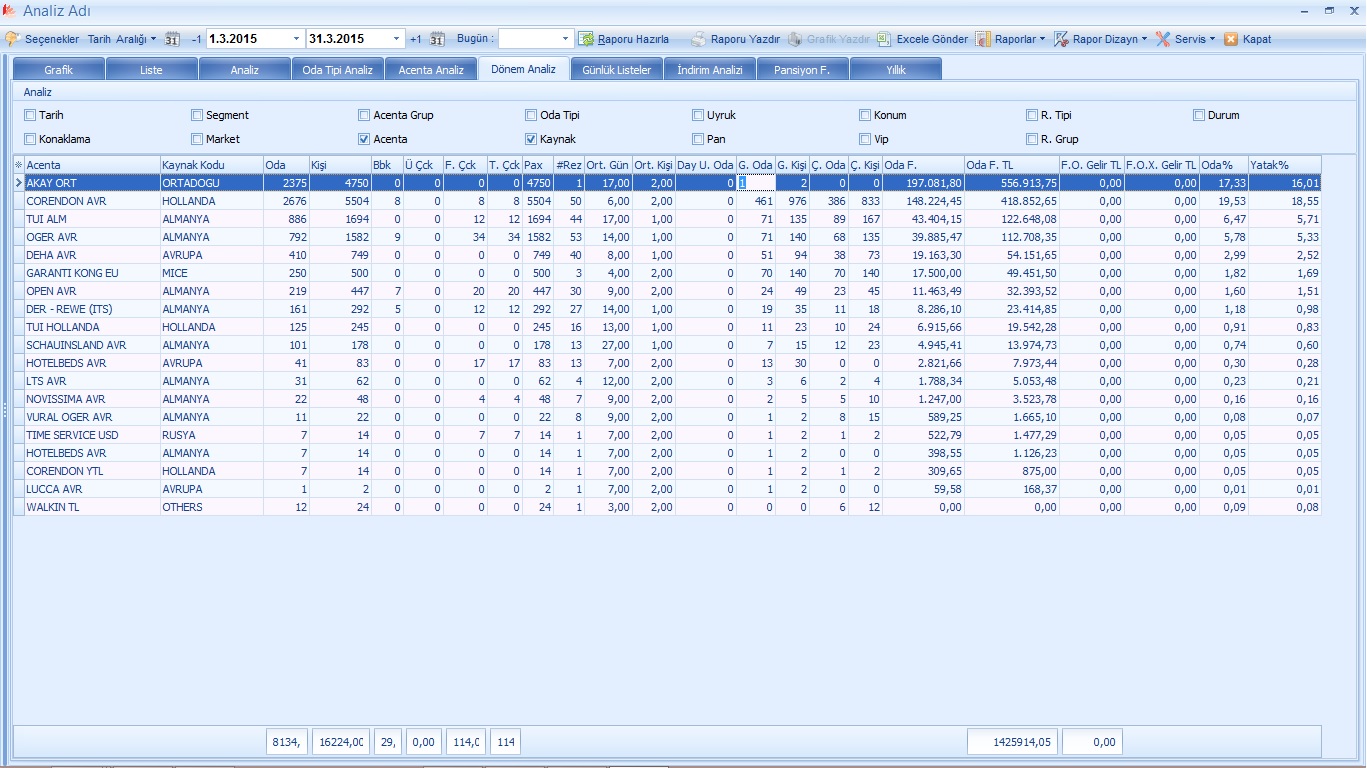
Task: Click inside the end date field 31.3.2015
Action: (348, 39)
